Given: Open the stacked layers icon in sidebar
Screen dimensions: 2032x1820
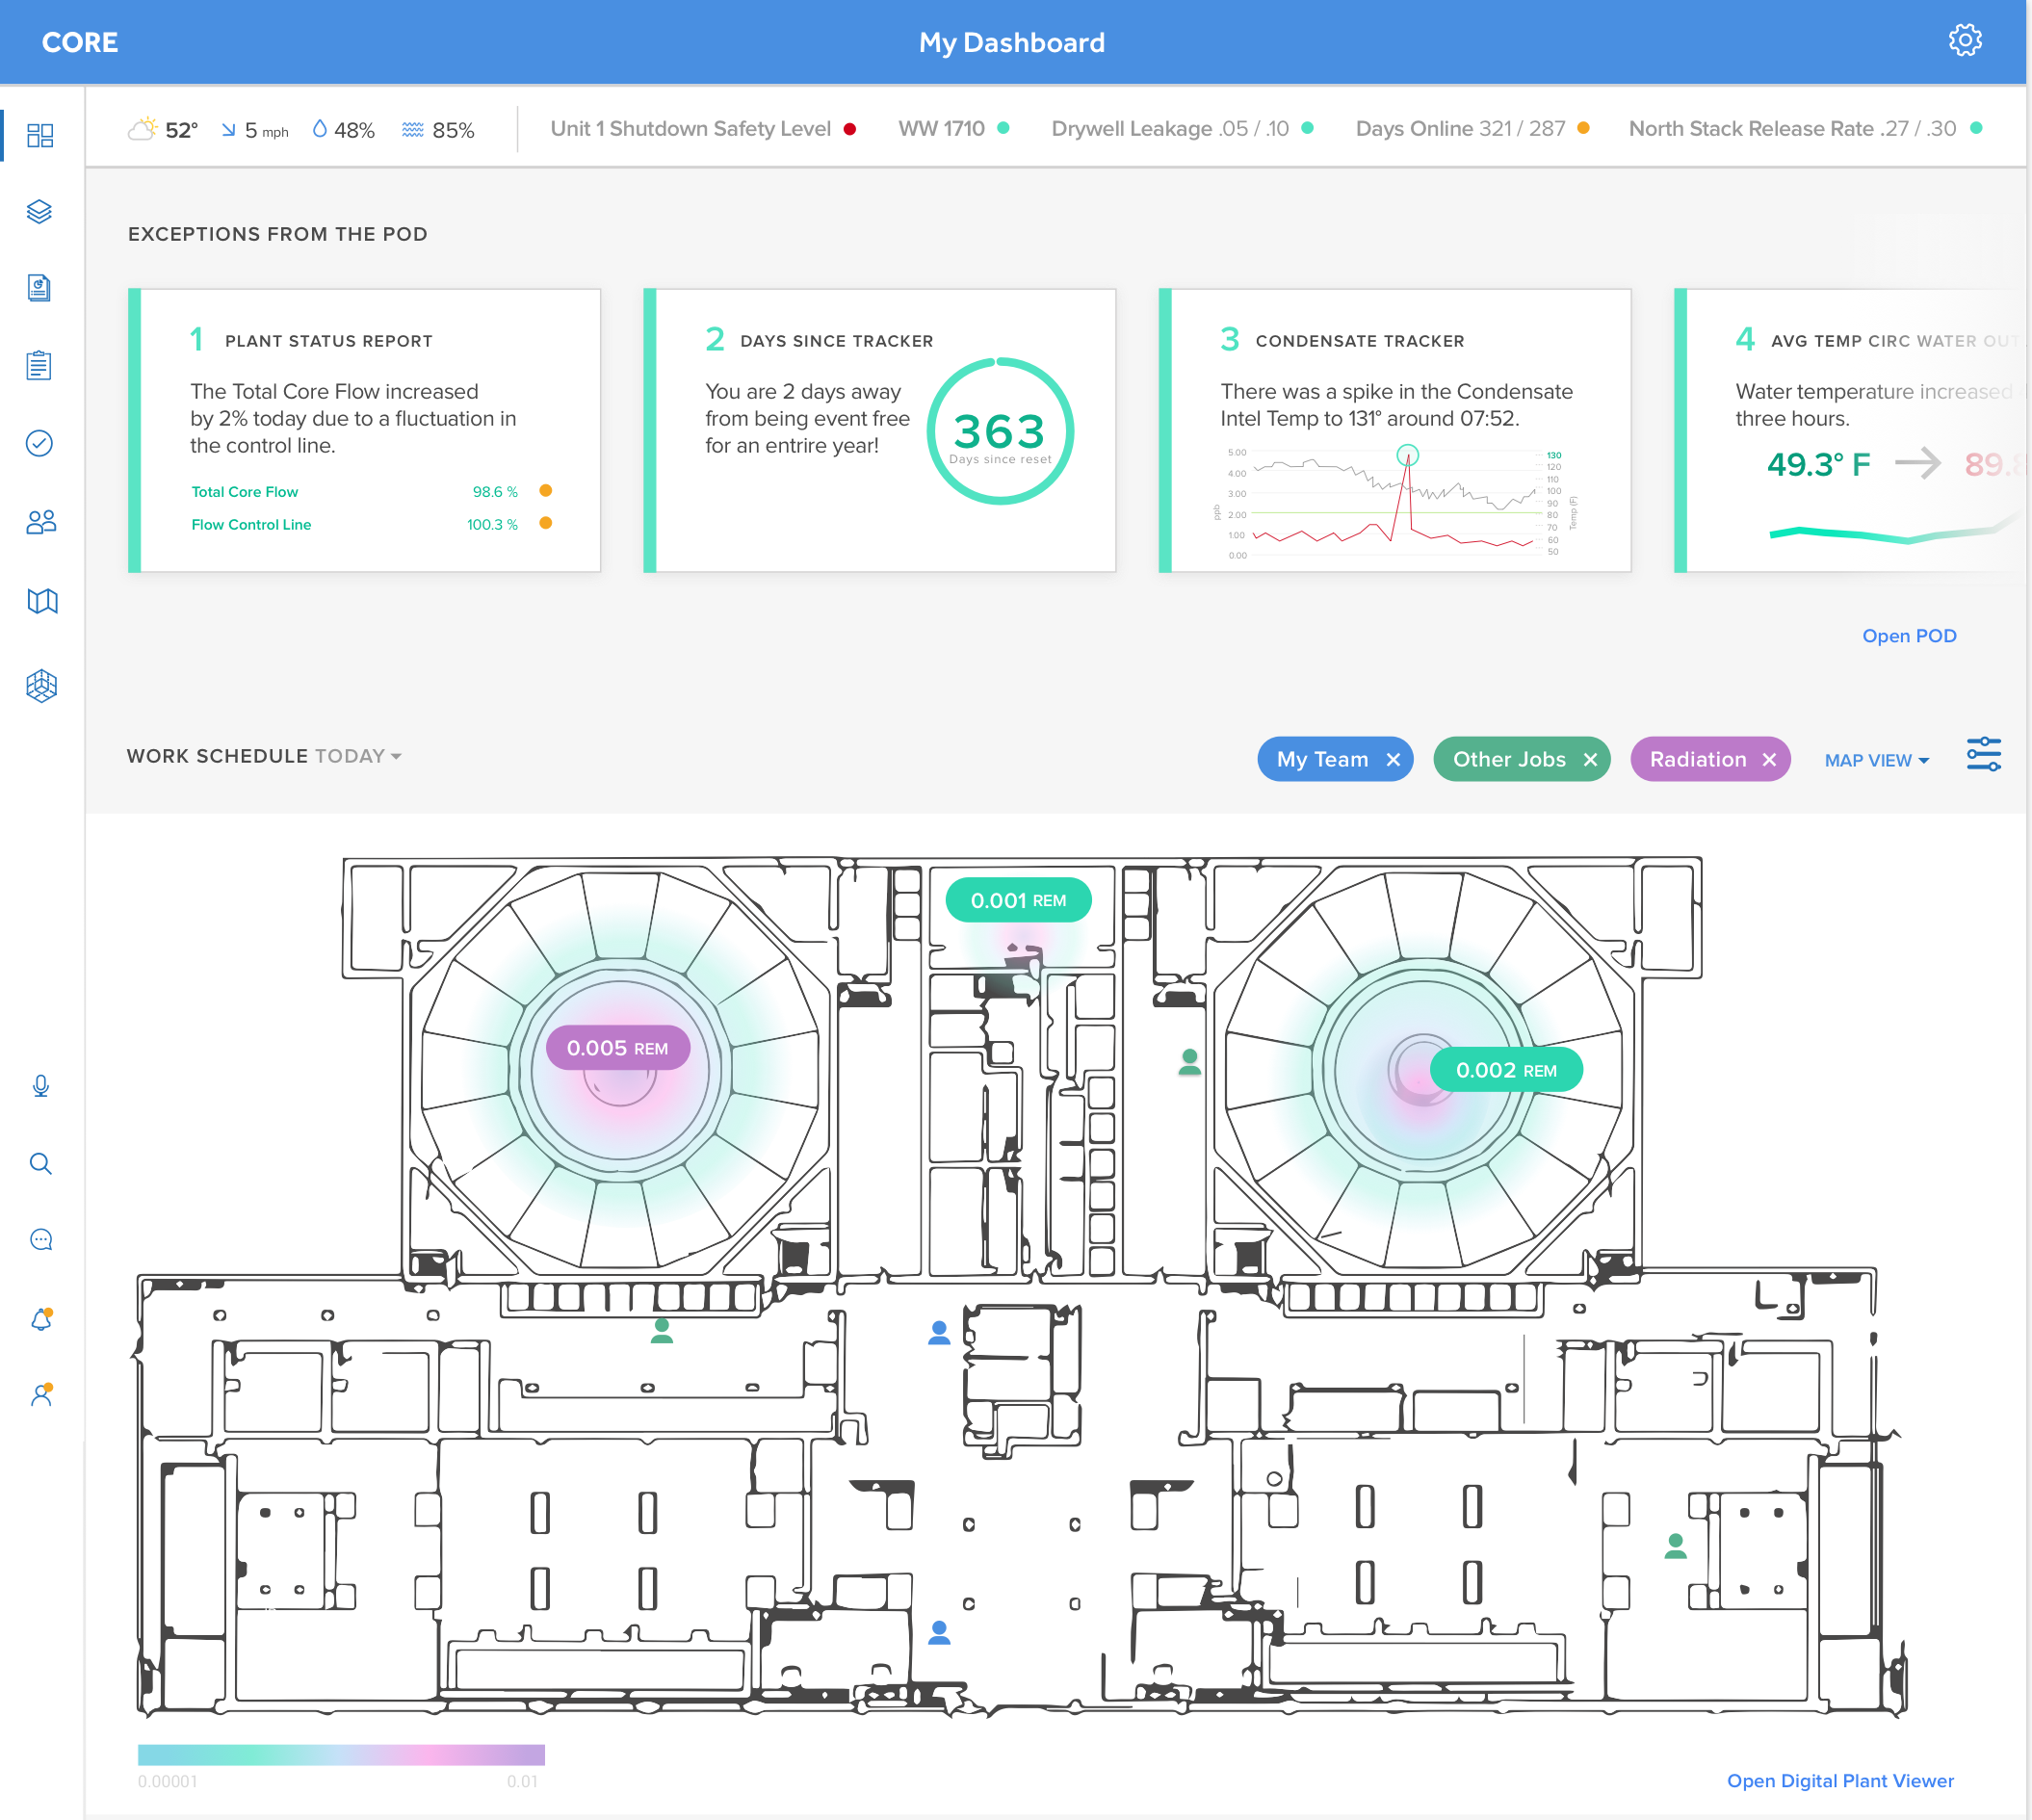Looking at the screenshot, I should (40, 211).
